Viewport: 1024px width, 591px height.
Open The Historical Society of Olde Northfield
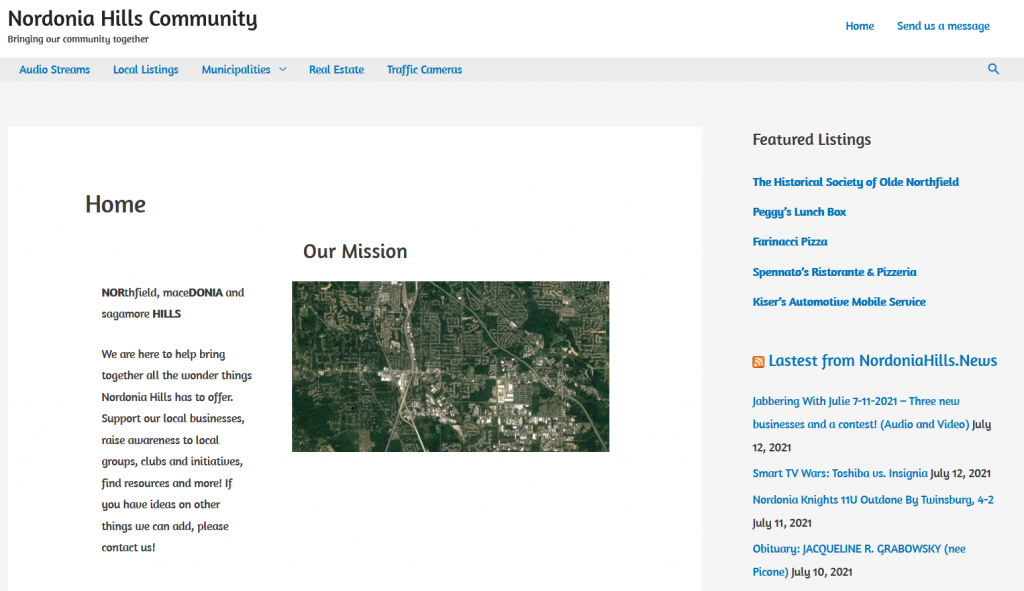click(x=856, y=182)
